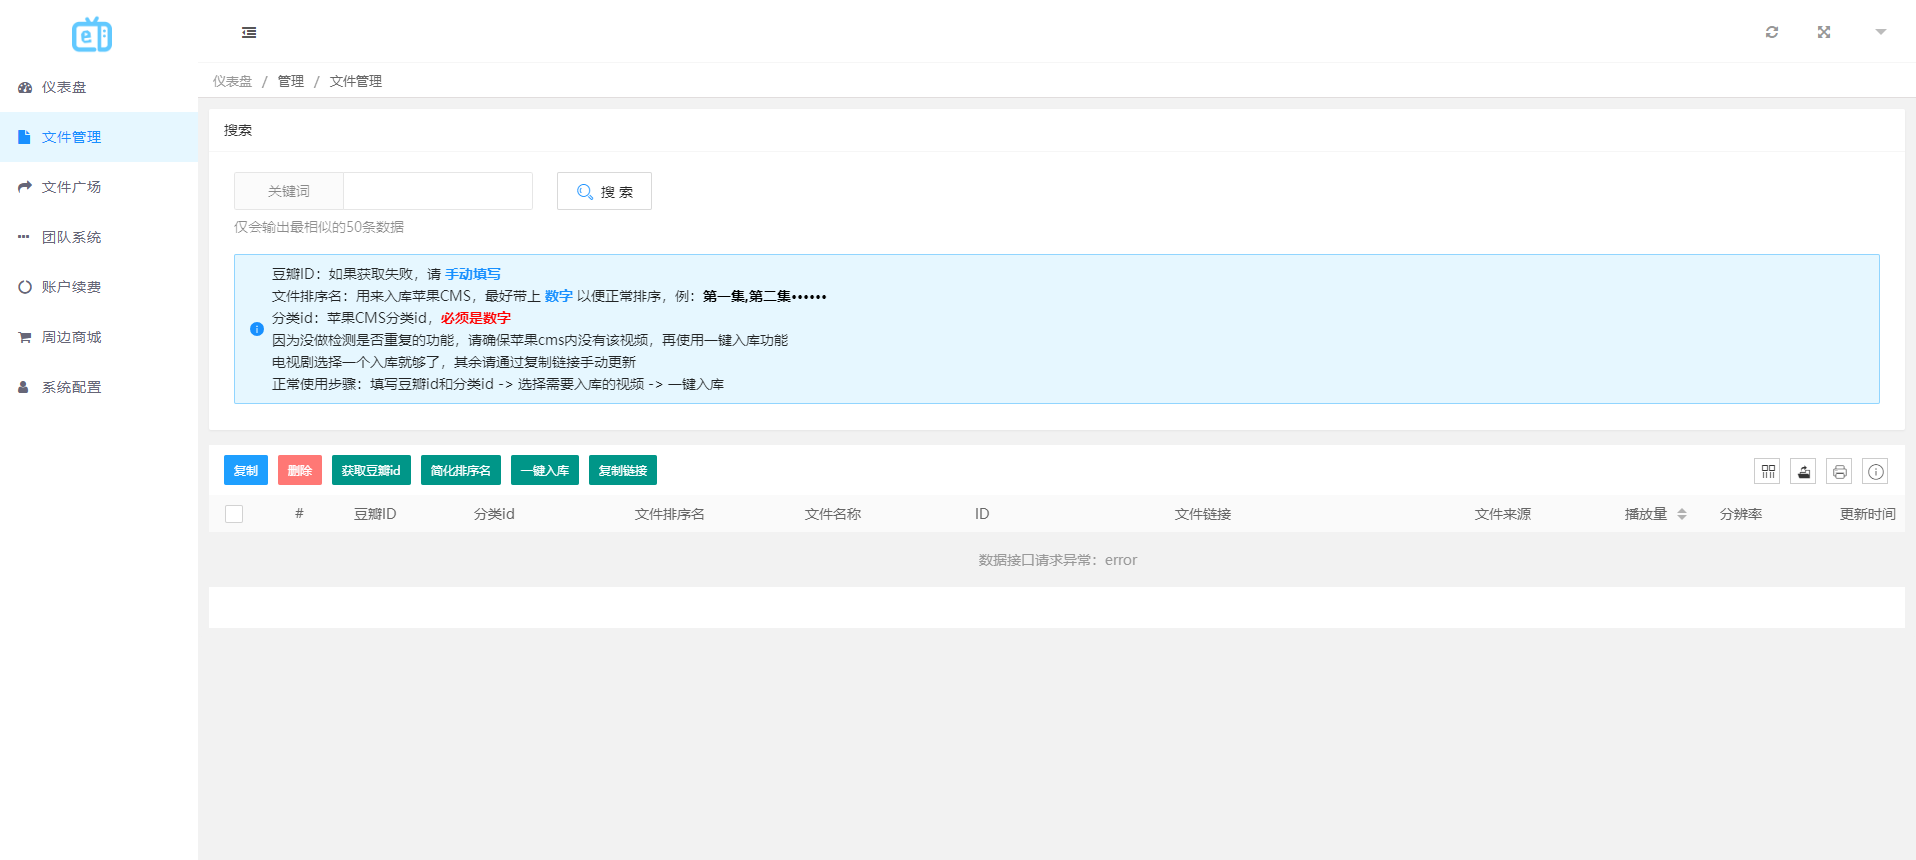1916x860 pixels.
Task: Toggle fullscreen with the expand icon
Action: [1823, 32]
